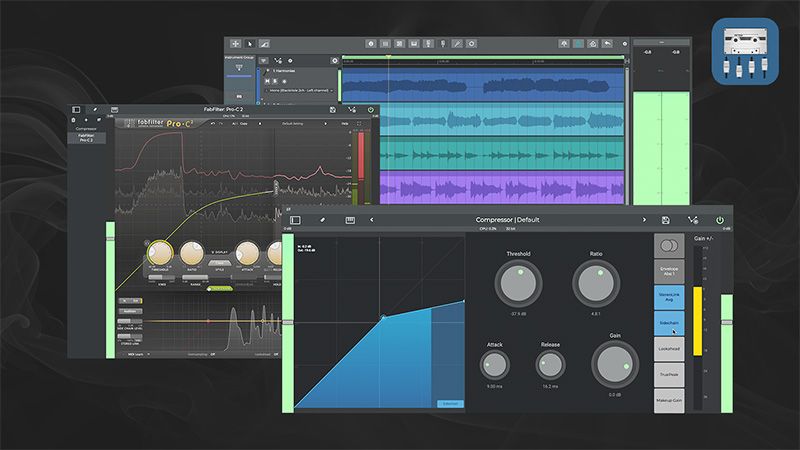The image size is (800, 450).
Task: Select the move tool in DAW toolbar
Action: pos(235,44)
